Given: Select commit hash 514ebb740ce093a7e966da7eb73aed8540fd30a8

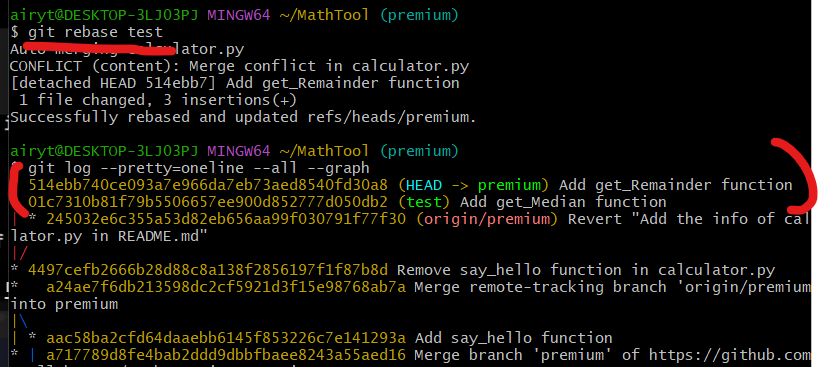Looking at the screenshot, I should pyautogui.click(x=208, y=185).
